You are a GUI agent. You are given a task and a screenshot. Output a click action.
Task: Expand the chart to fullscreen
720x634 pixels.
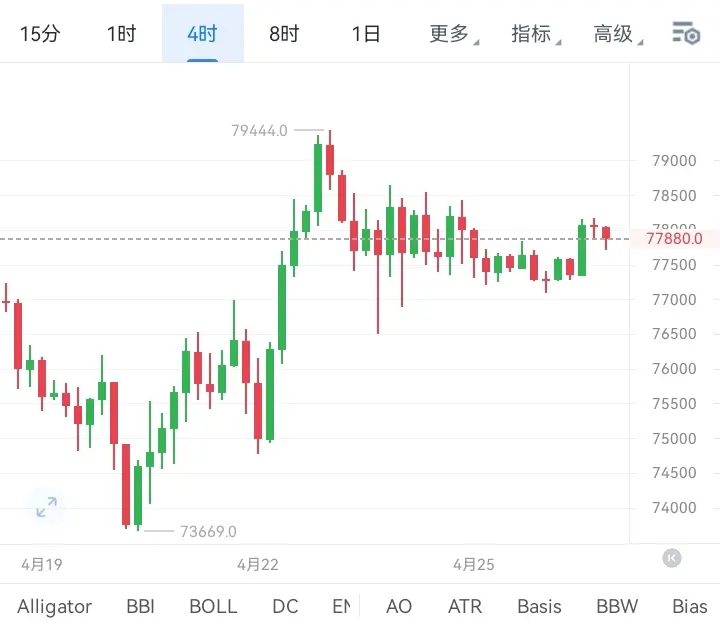click(x=47, y=507)
